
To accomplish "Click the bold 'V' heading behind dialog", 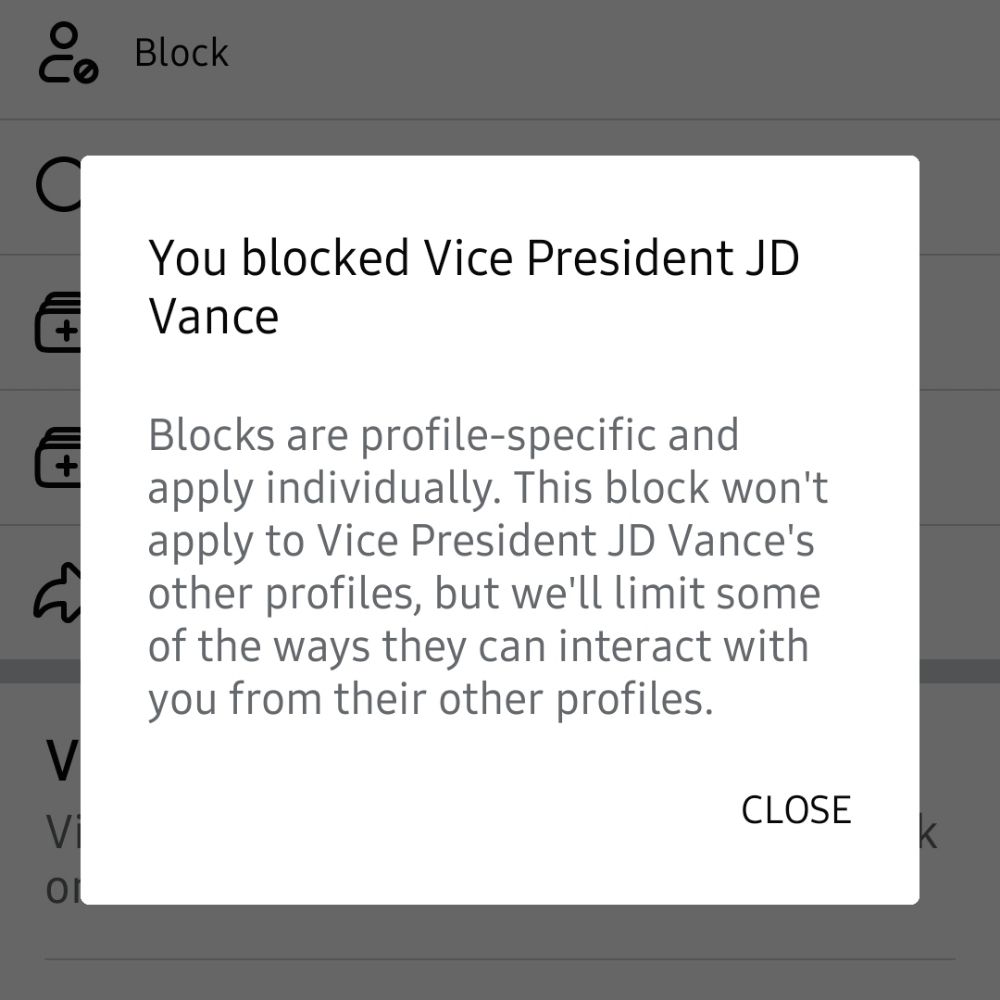I will 62,761.
